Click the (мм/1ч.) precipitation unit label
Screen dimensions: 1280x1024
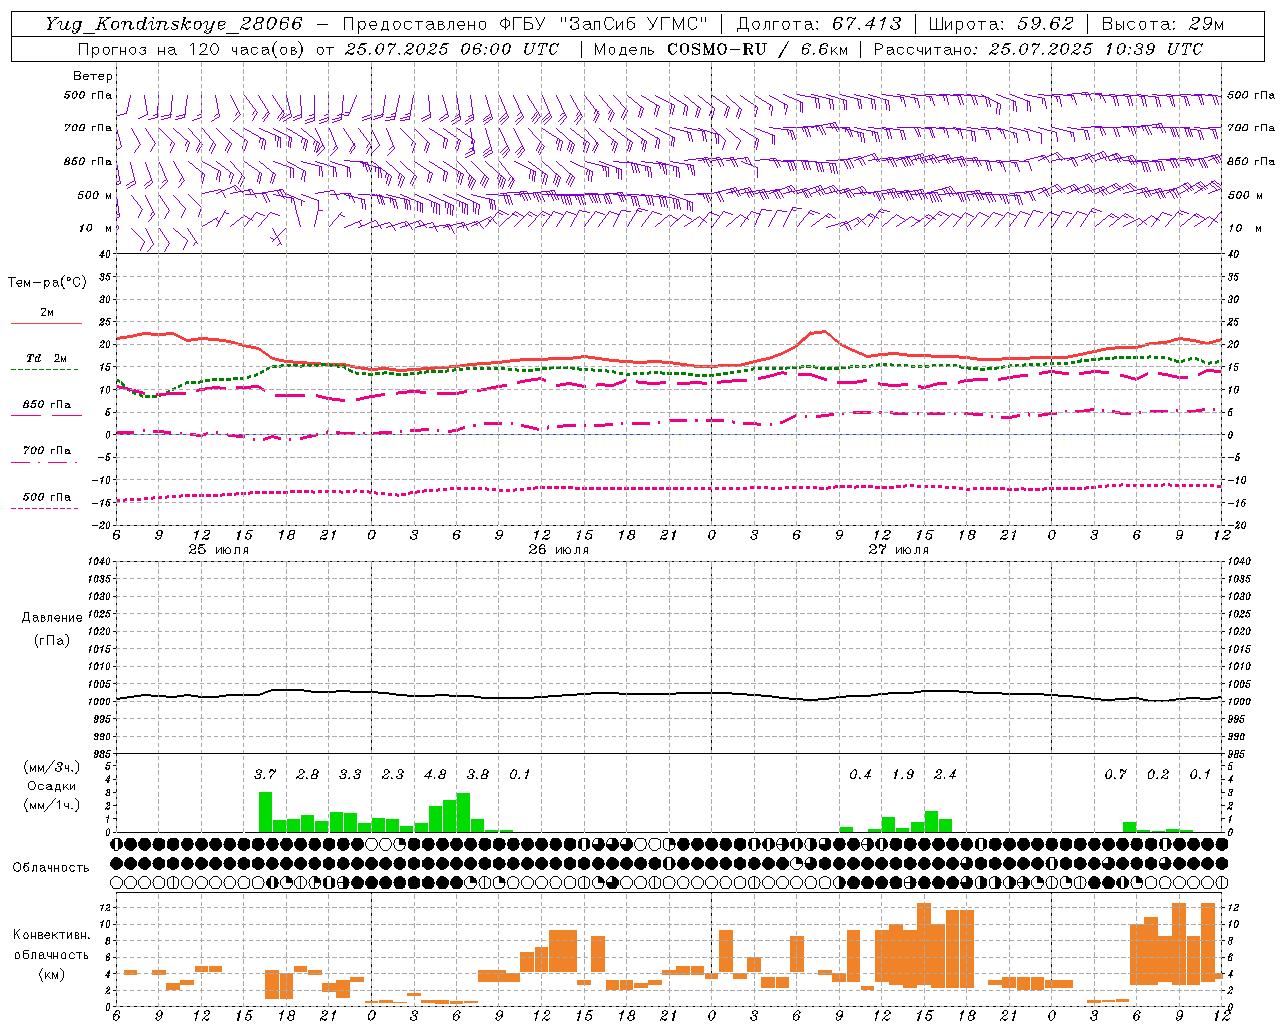(x=51, y=805)
